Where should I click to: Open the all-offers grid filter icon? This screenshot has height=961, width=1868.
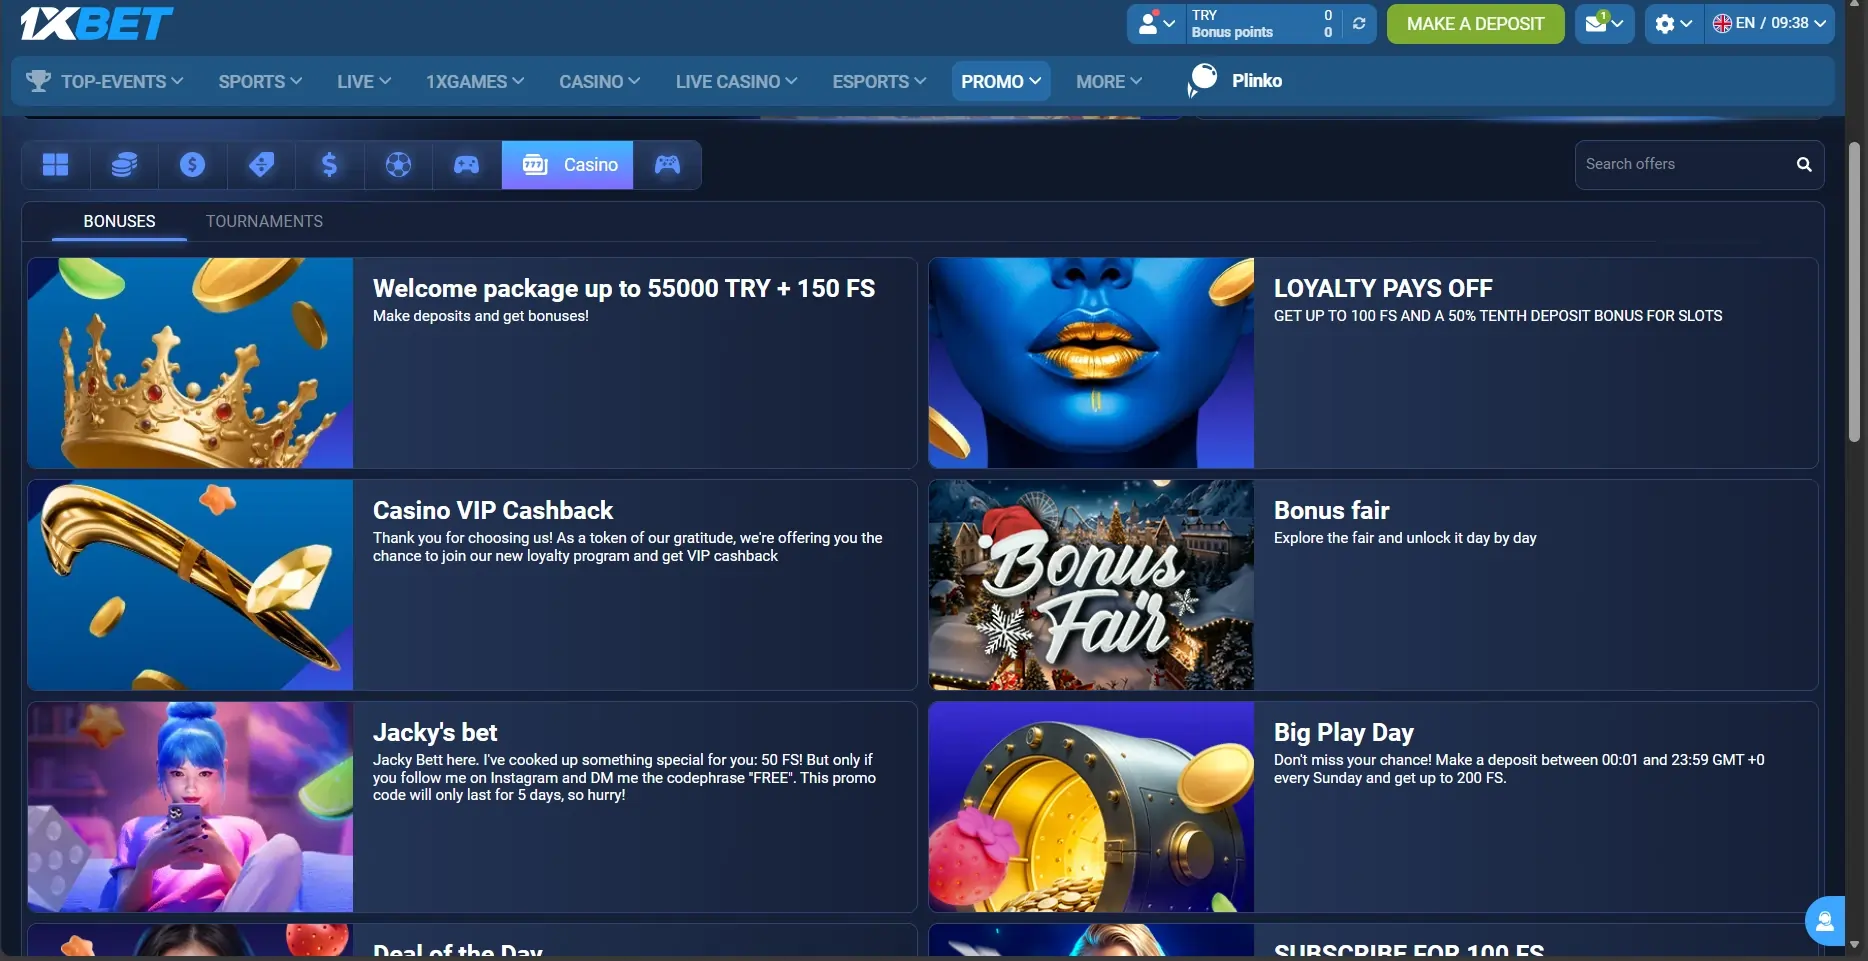click(55, 164)
